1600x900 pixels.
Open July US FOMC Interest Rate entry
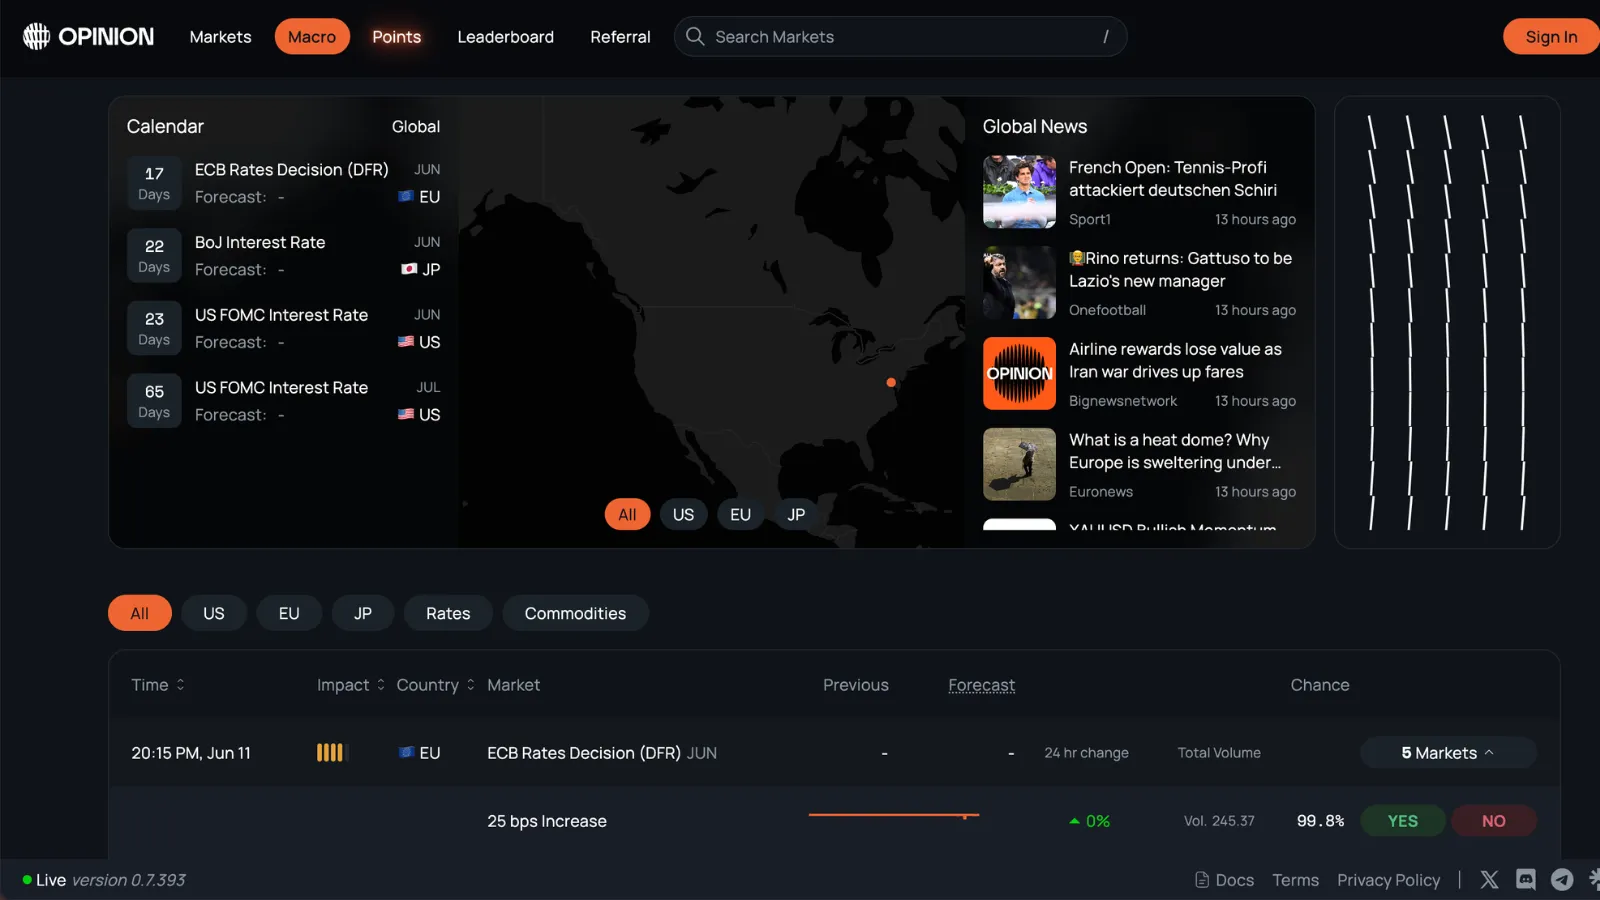tap(284, 400)
